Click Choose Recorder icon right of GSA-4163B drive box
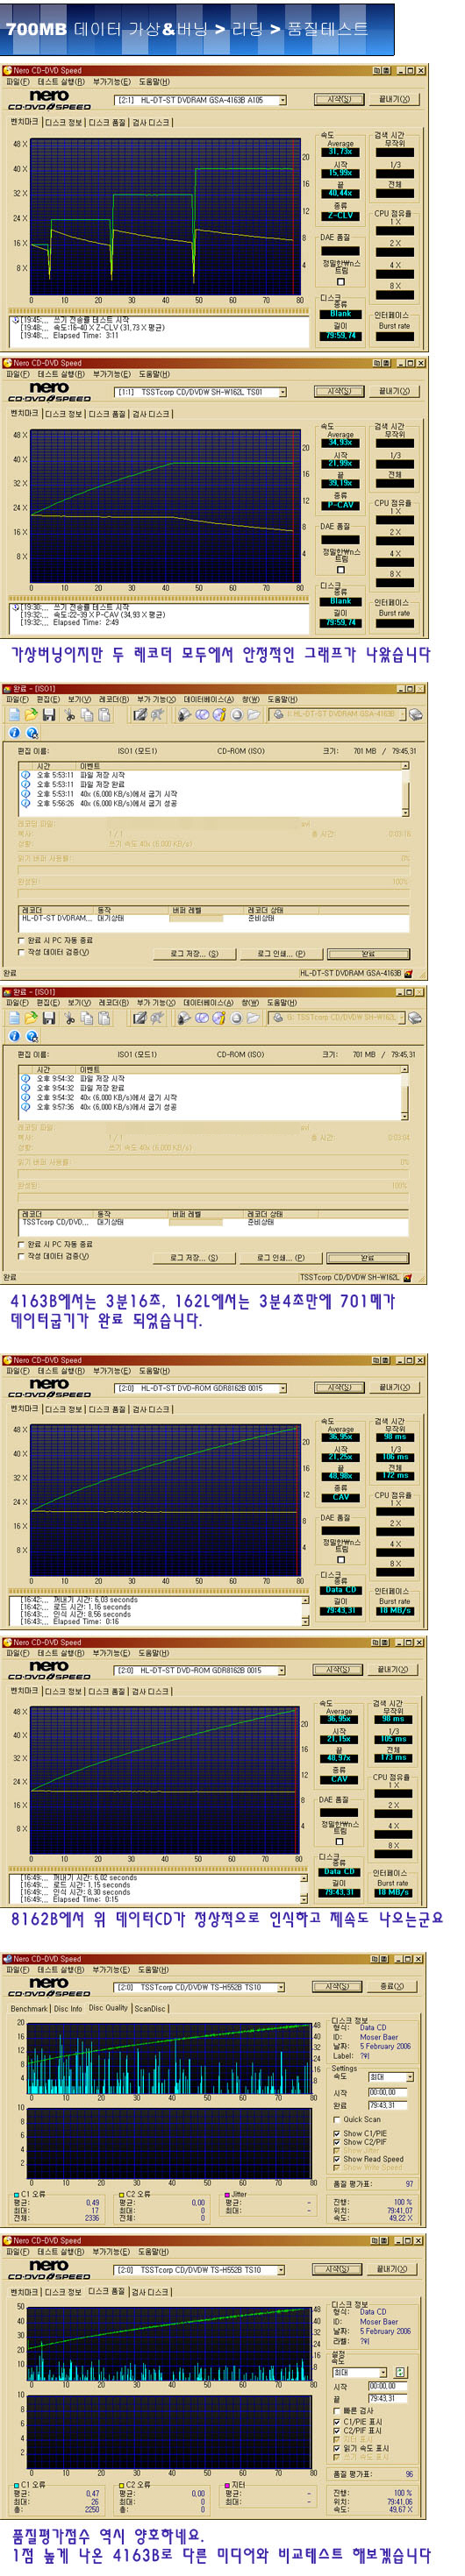Image resolution: width=465 pixels, height=2576 pixels. [x=415, y=714]
